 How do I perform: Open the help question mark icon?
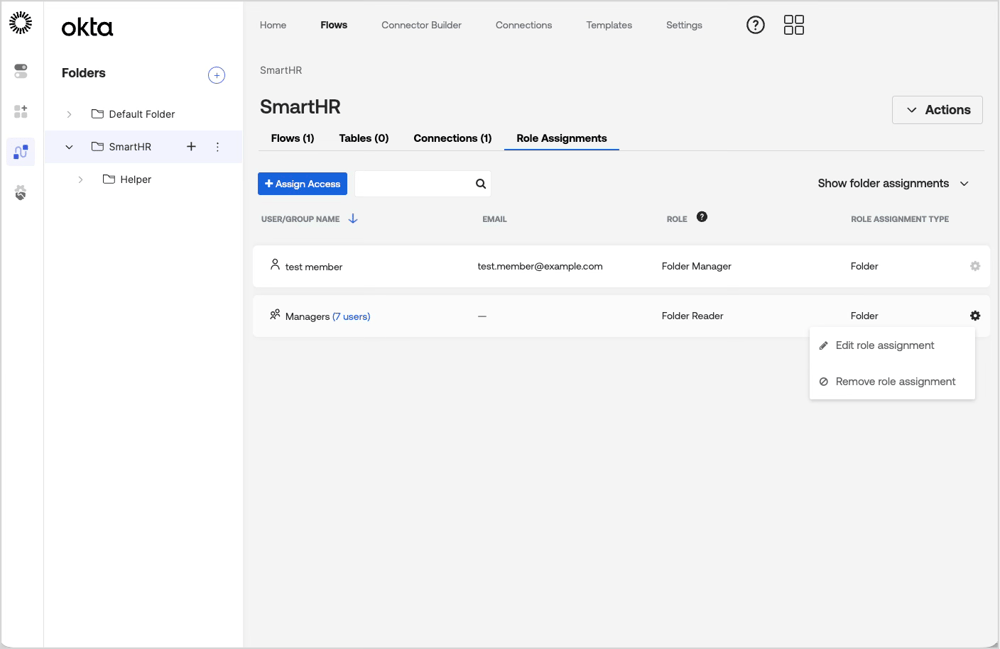tap(755, 25)
